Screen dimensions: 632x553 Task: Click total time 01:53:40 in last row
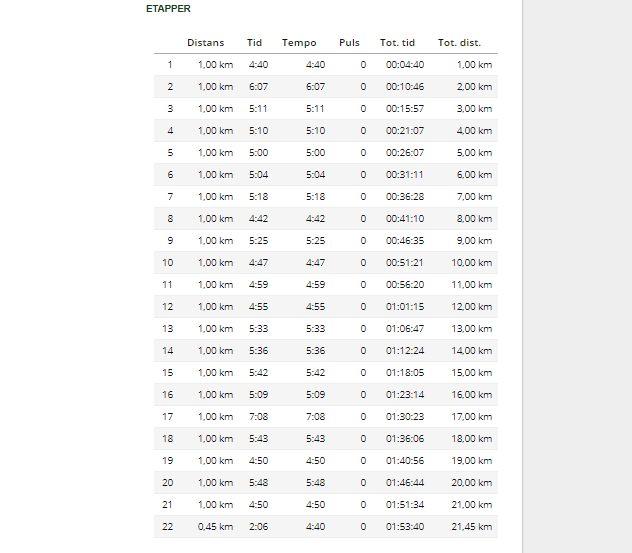point(405,527)
